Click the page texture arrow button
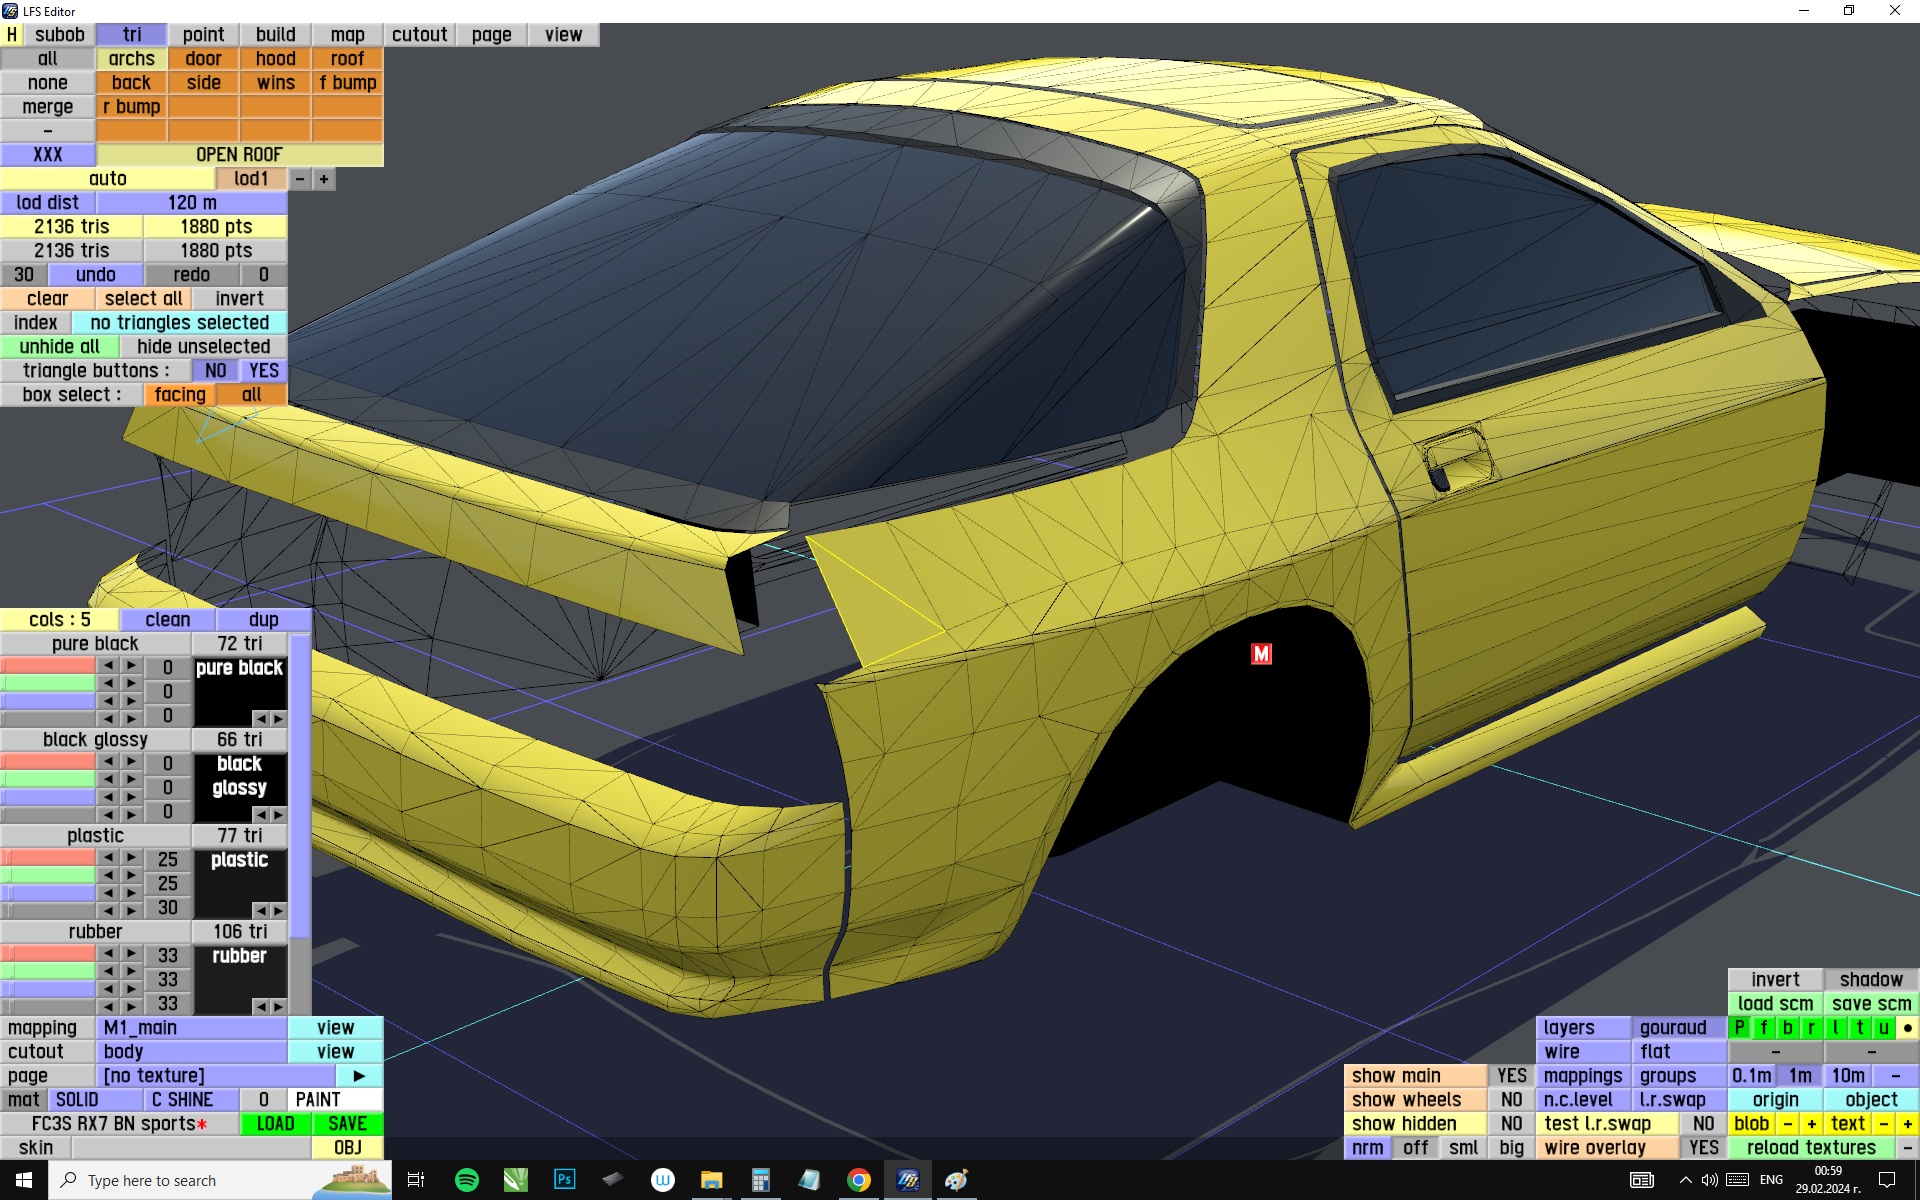The image size is (1920, 1200). pyautogui.click(x=359, y=1076)
